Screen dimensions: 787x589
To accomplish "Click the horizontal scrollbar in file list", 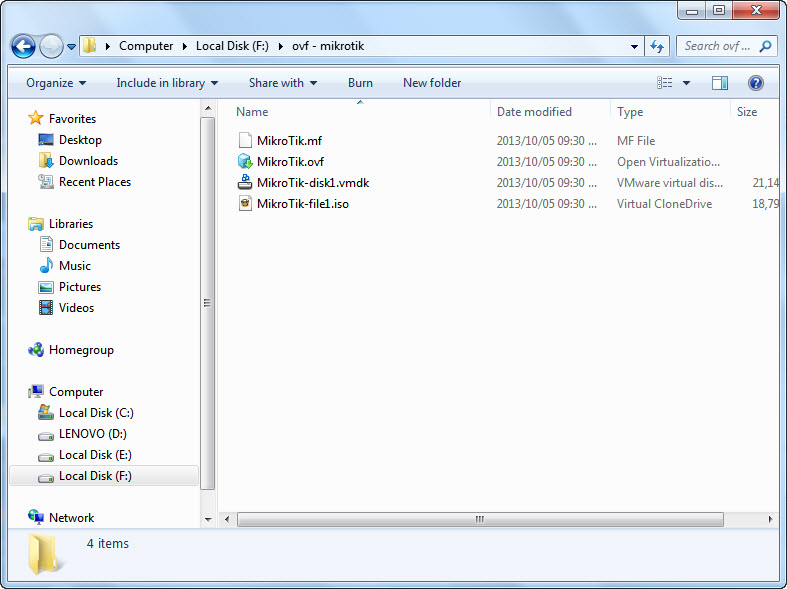I will coord(480,519).
